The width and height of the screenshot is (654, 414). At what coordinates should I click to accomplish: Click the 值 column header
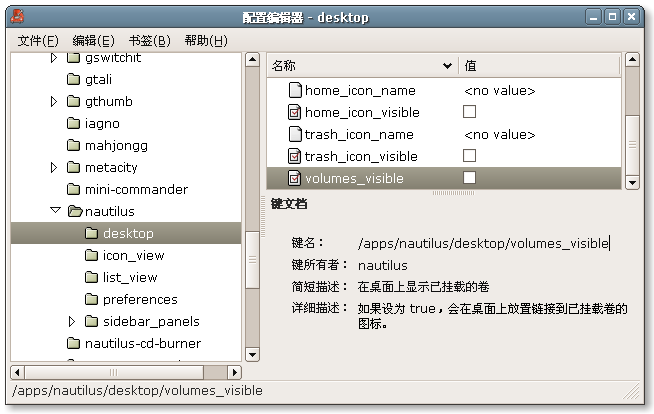pos(540,66)
